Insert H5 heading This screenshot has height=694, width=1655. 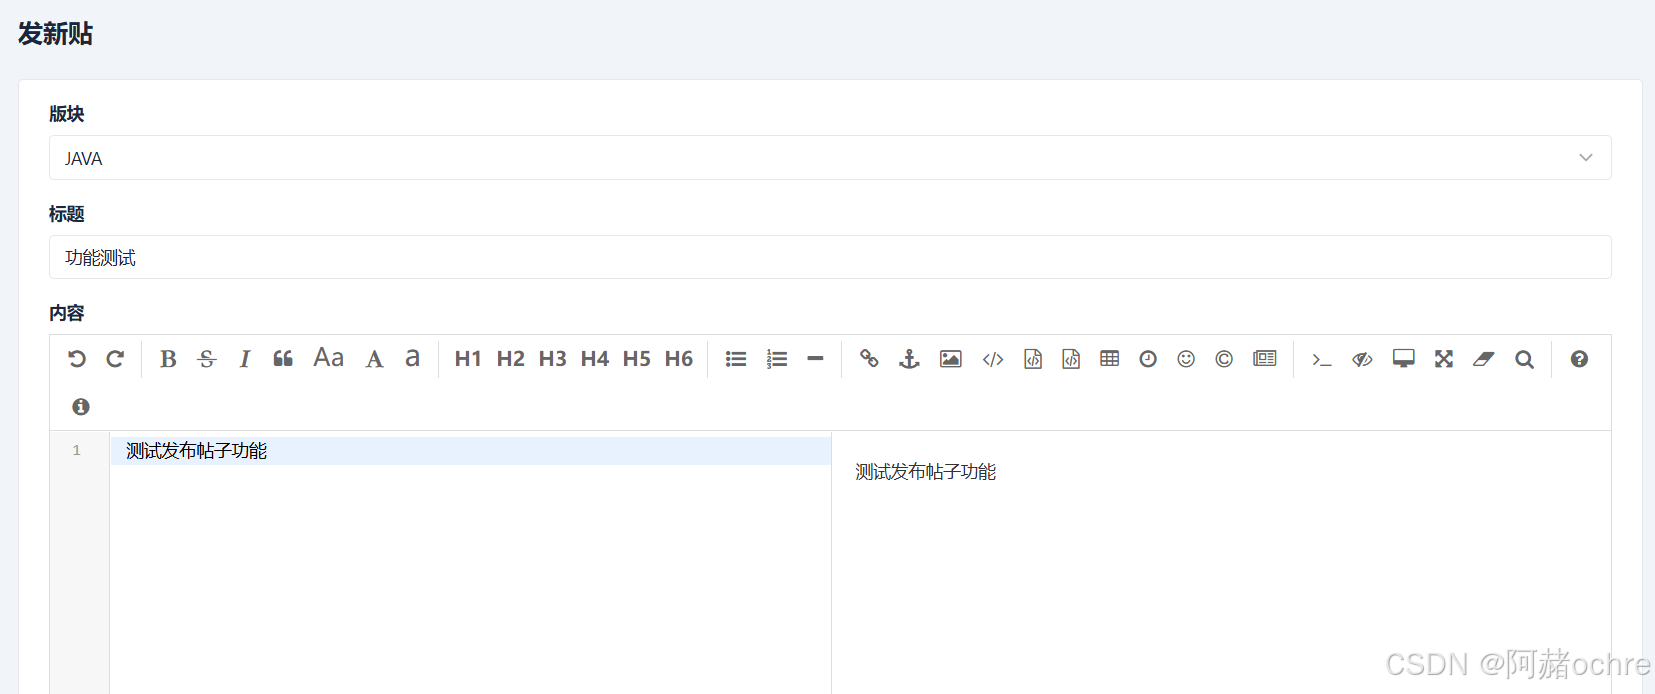click(x=636, y=359)
